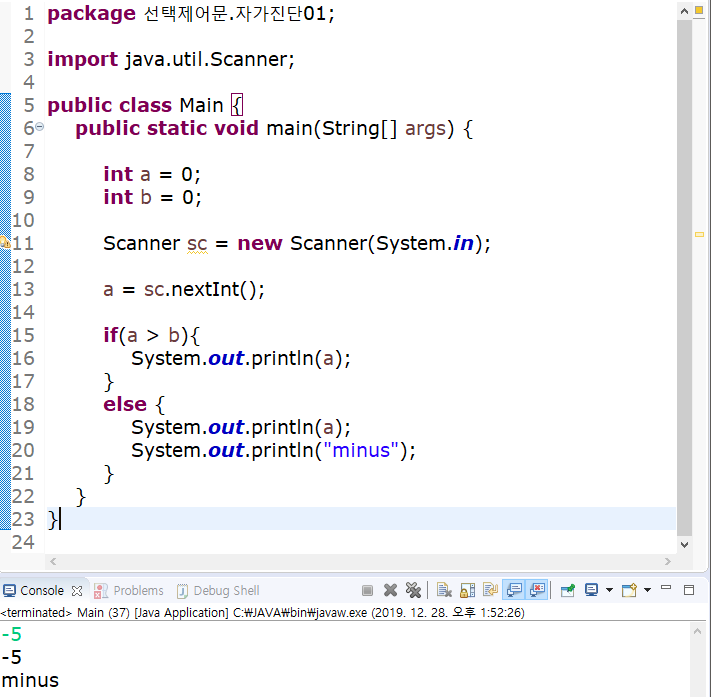Click 'System.out.println(a);' on line 19
Viewport: 711px width, 697px height.
[x=241, y=427]
